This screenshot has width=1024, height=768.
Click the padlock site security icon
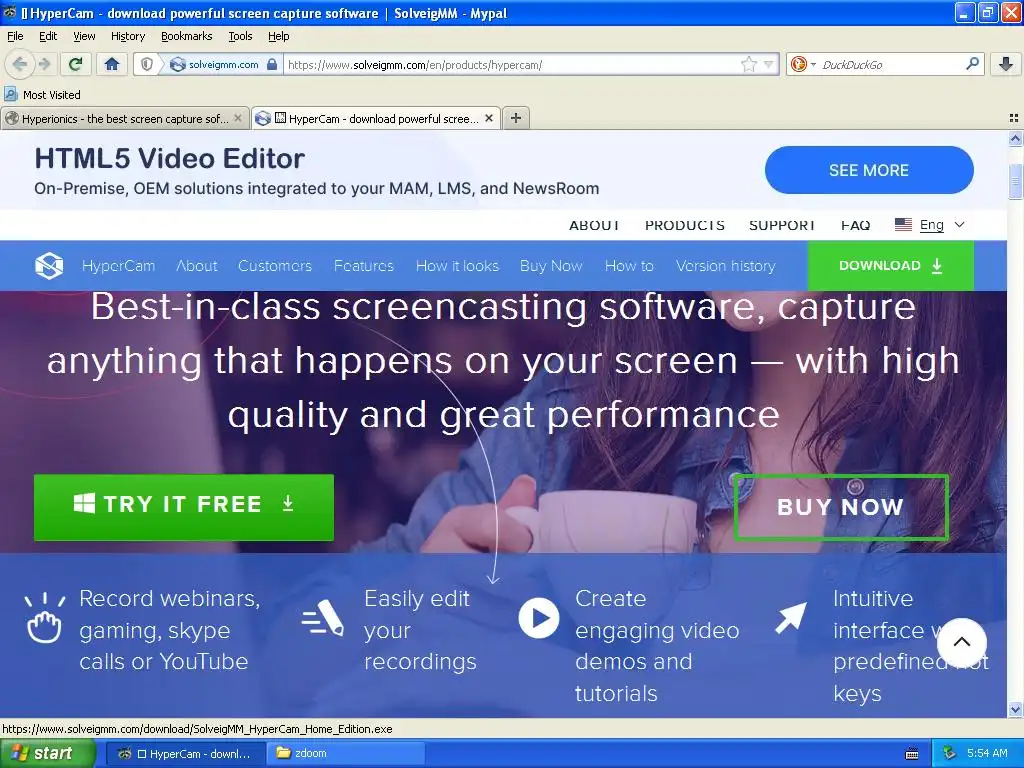pos(272,64)
